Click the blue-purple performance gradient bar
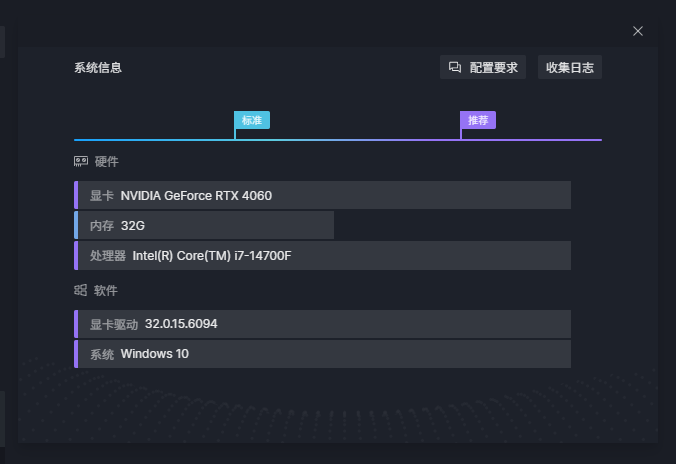676x464 pixels. [x=338, y=140]
